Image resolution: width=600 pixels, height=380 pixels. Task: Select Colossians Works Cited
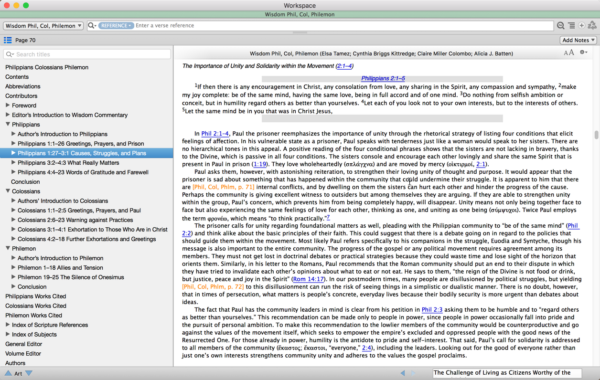click(36, 306)
